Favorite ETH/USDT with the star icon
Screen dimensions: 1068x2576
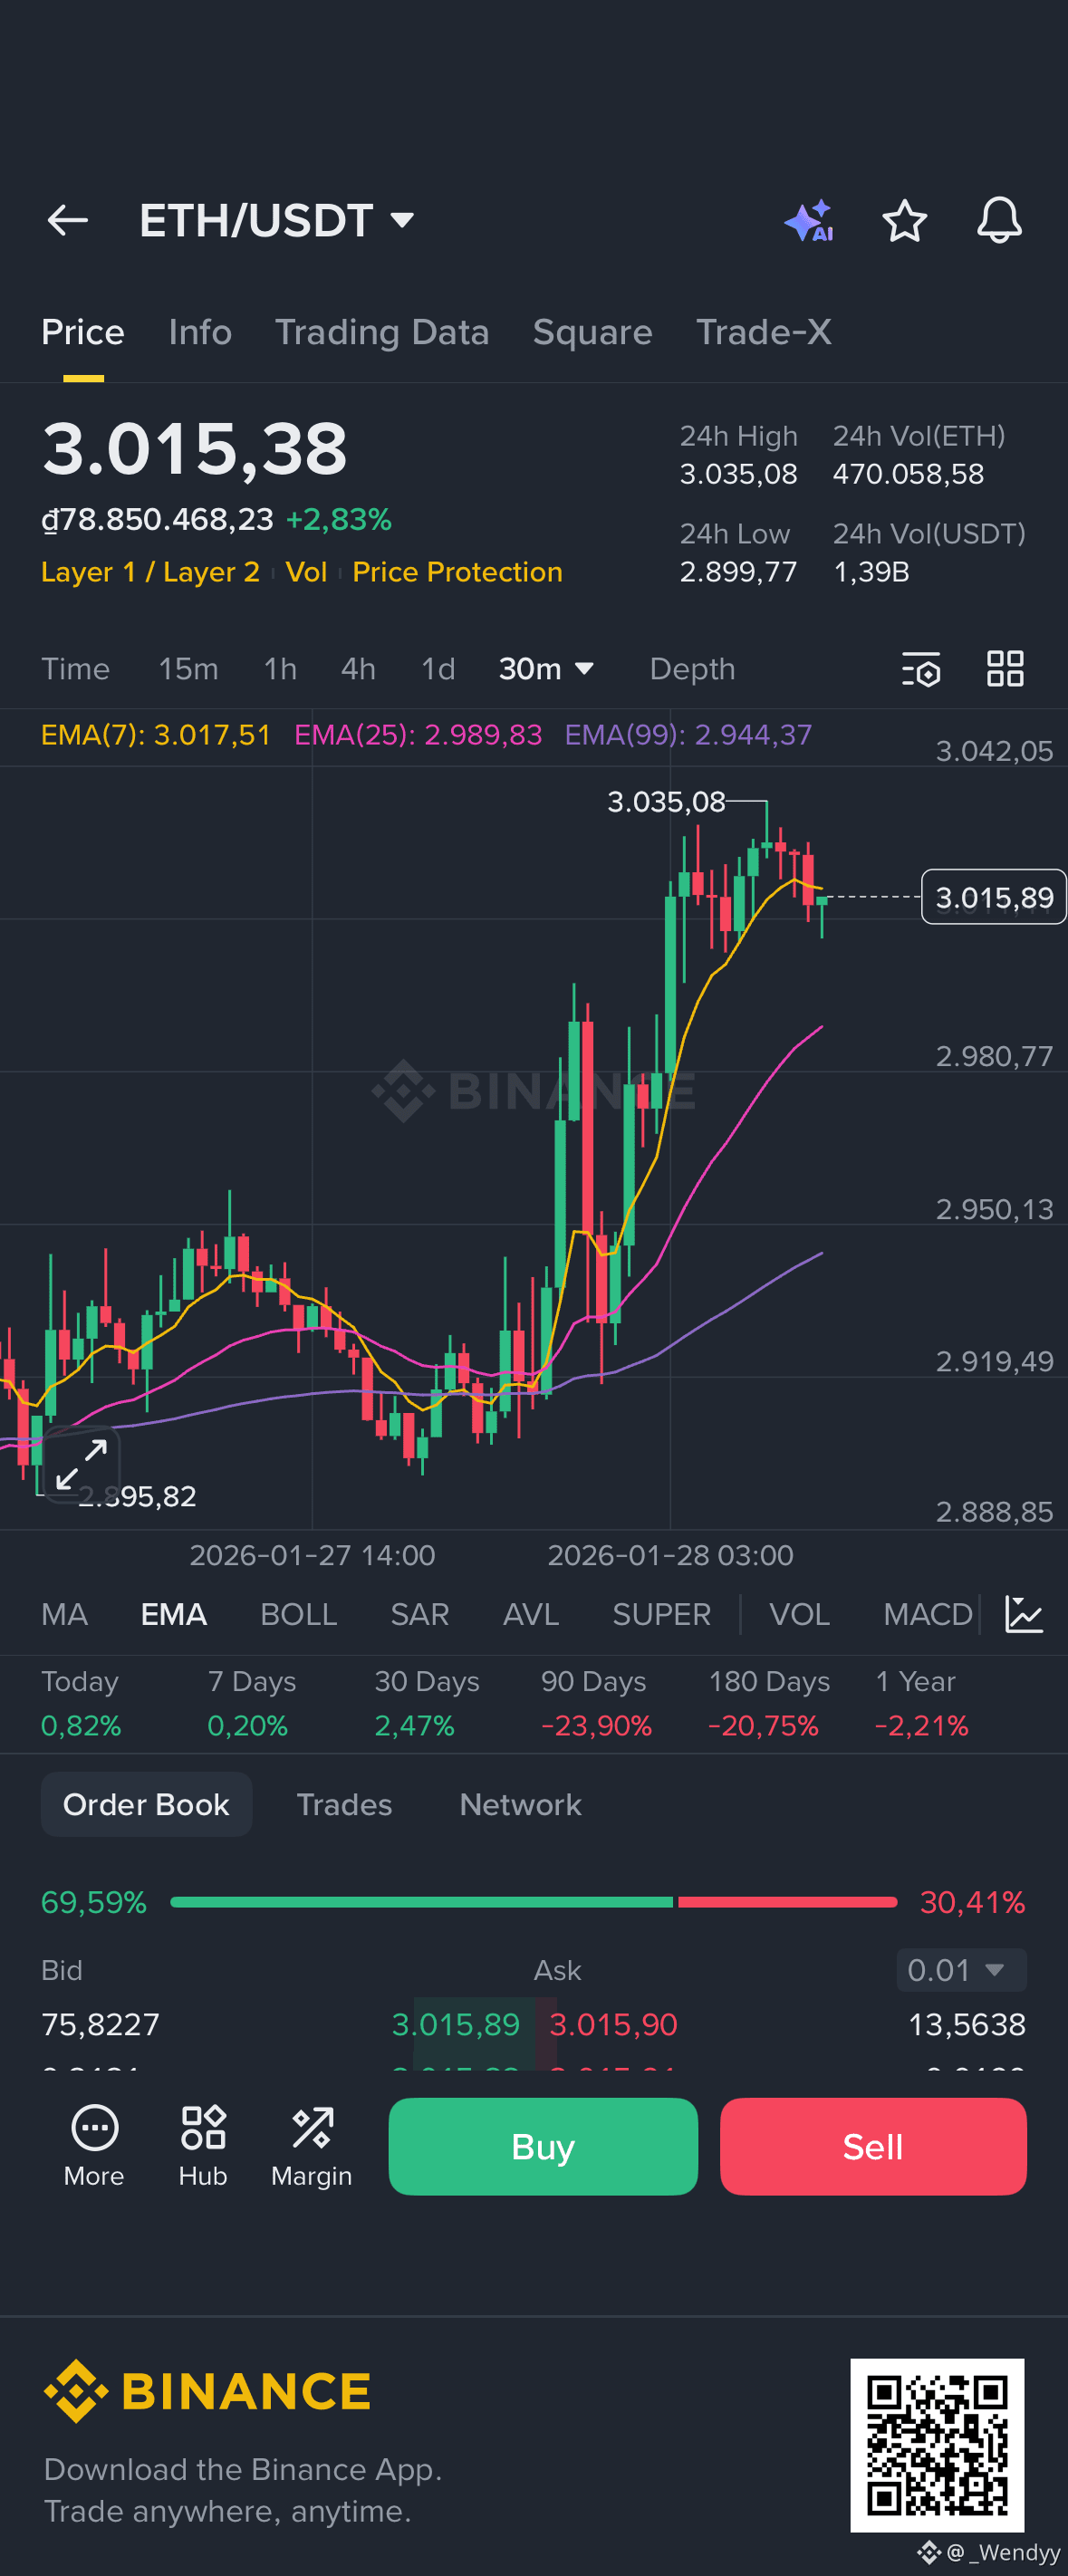click(x=904, y=220)
